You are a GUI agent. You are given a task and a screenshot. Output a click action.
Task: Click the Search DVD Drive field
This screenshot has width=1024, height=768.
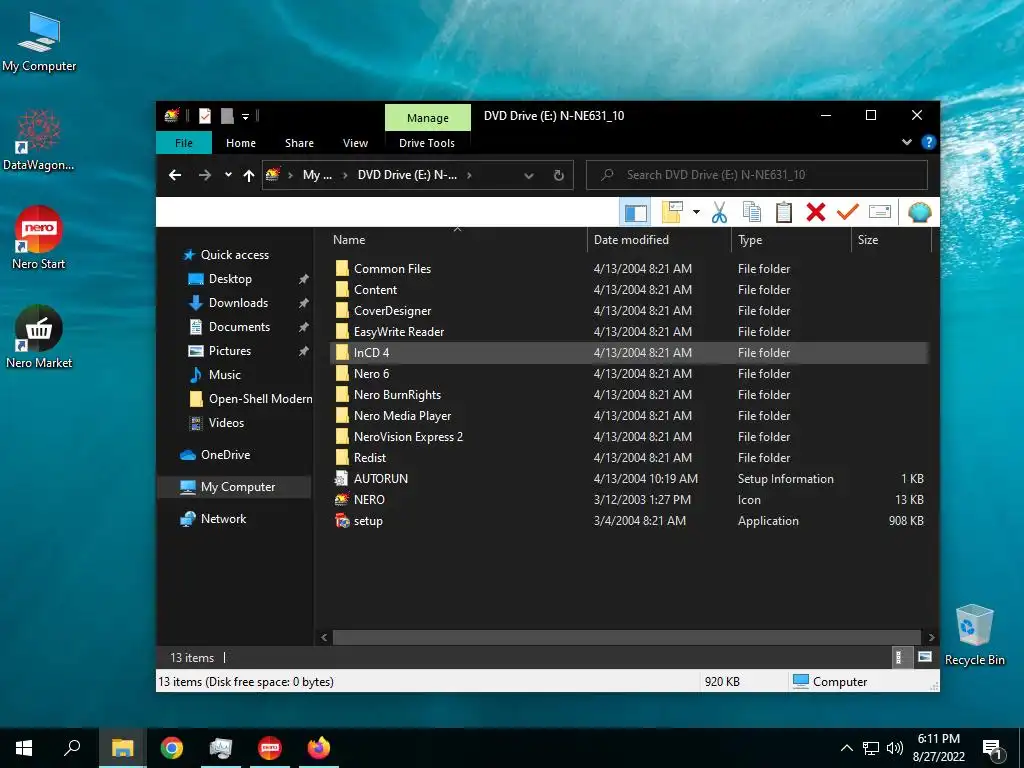point(757,174)
